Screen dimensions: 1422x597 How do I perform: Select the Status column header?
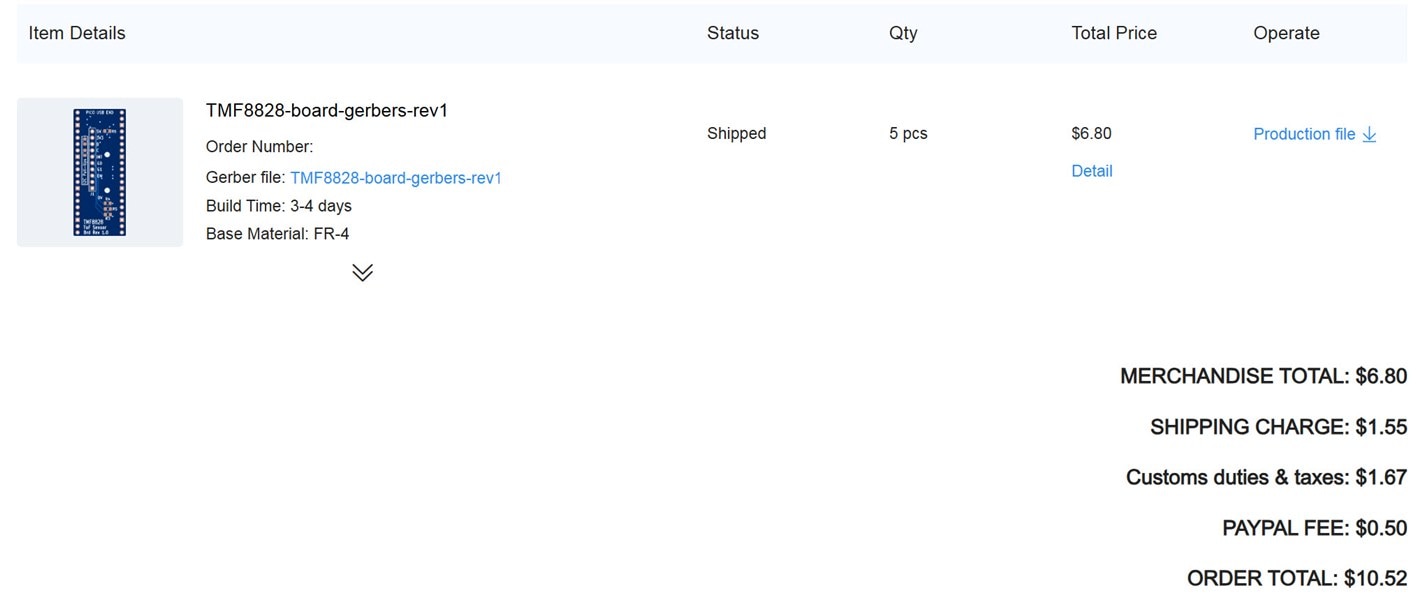tap(733, 33)
